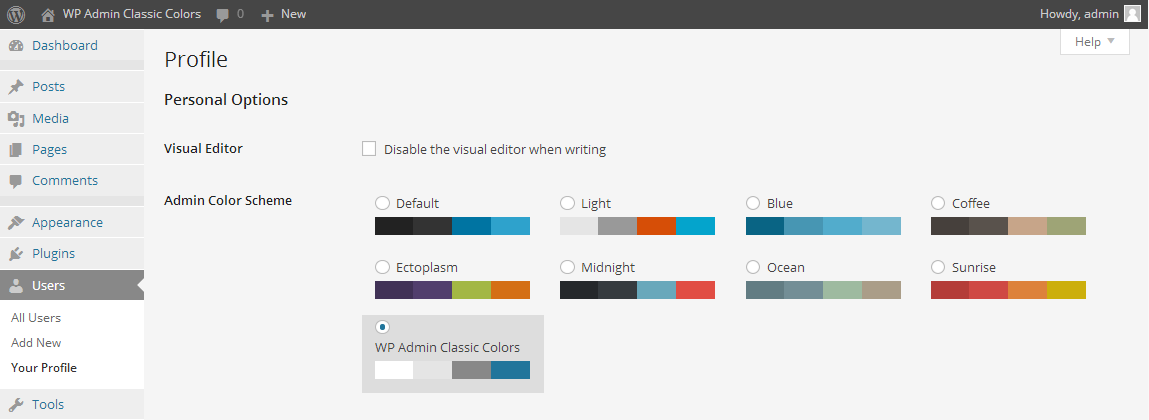The height and width of the screenshot is (420, 1149).
Task: Click the admin avatar icon
Action: click(1132, 14)
